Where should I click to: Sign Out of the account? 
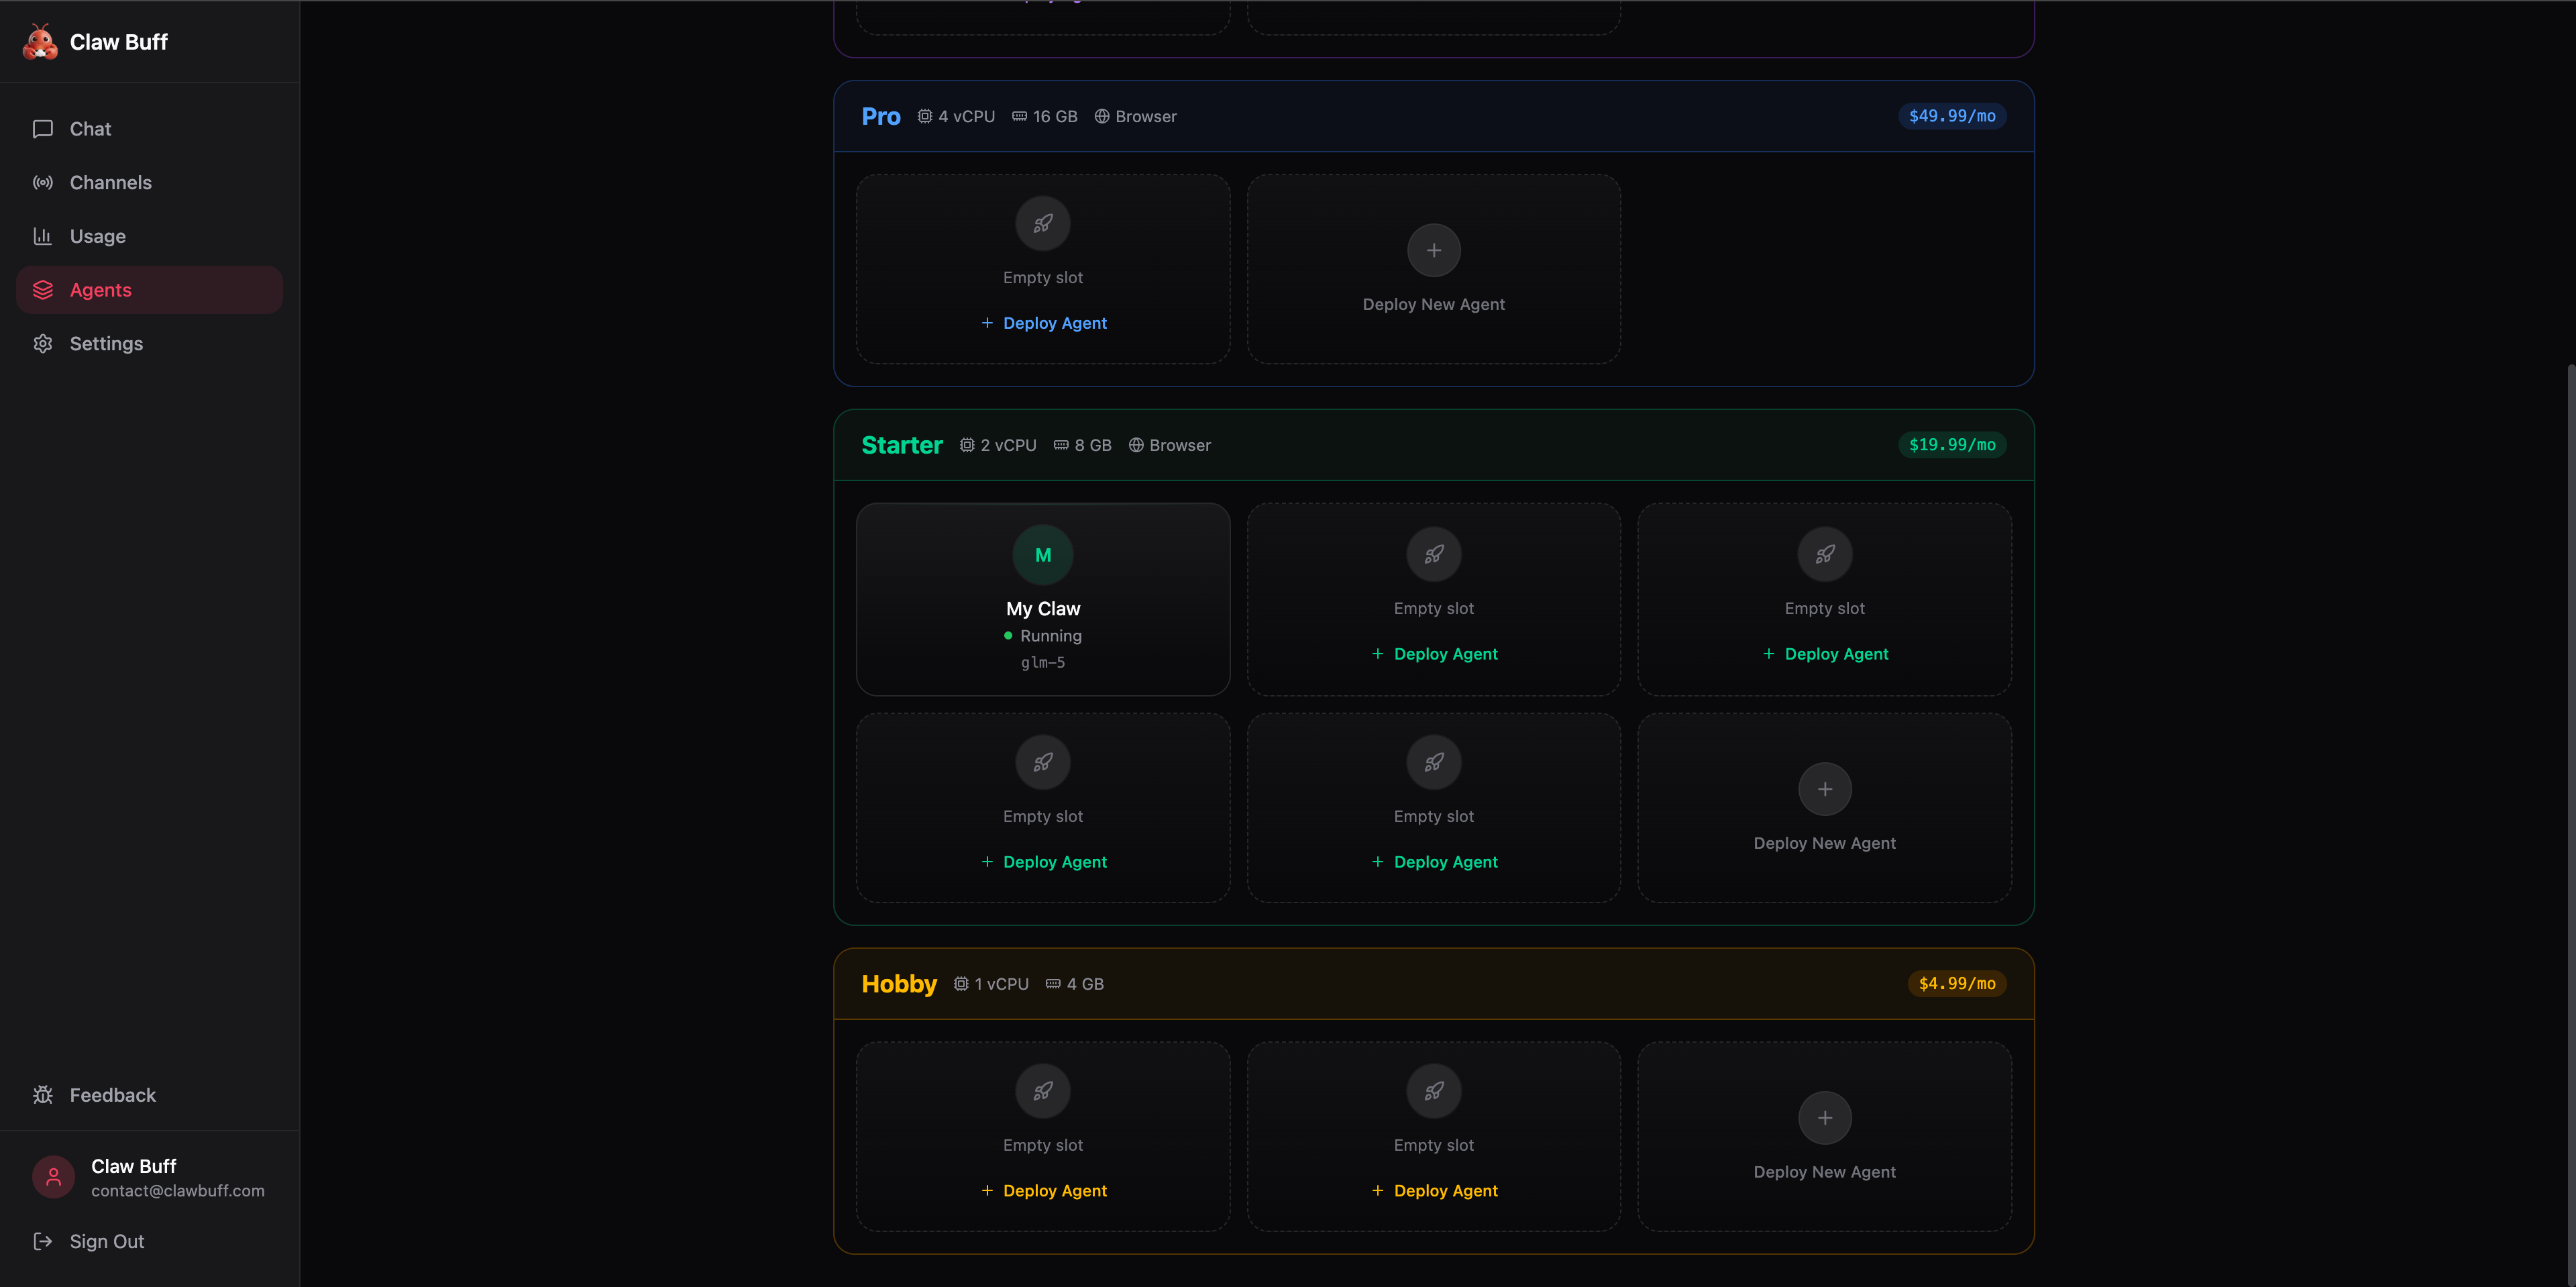(106, 1241)
